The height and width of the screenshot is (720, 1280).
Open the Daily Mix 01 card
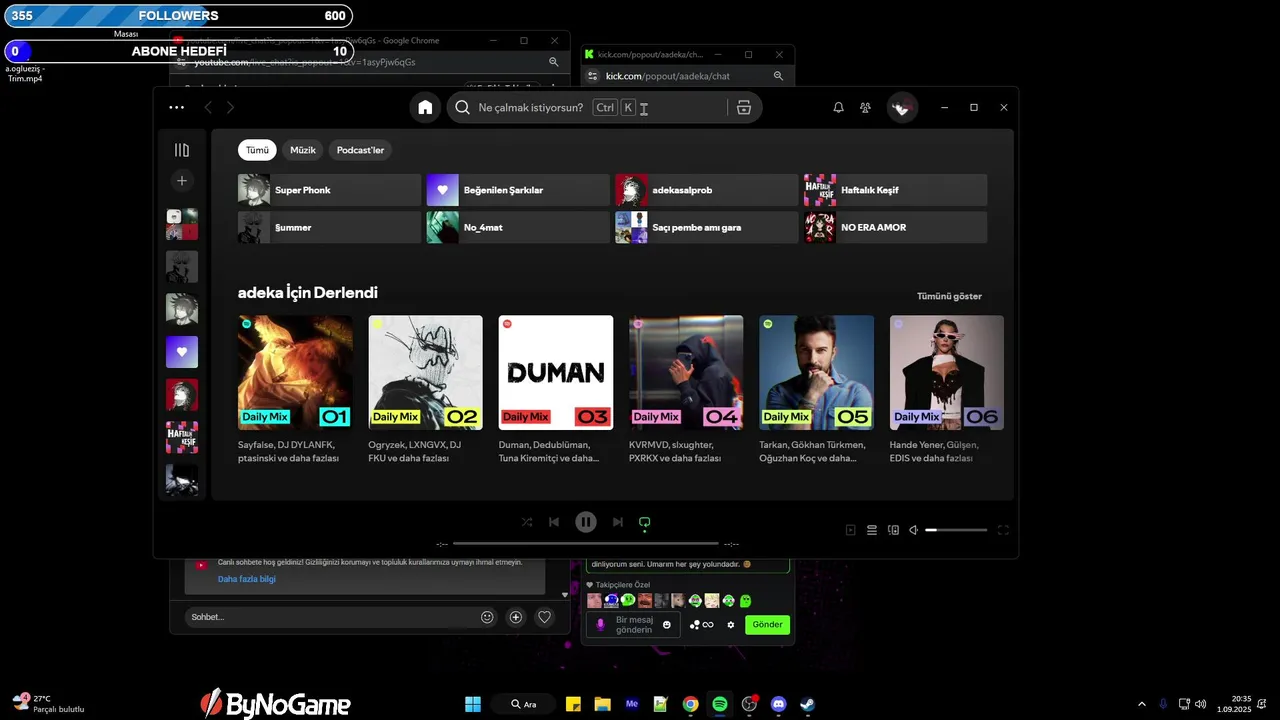[x=295, y=390]
